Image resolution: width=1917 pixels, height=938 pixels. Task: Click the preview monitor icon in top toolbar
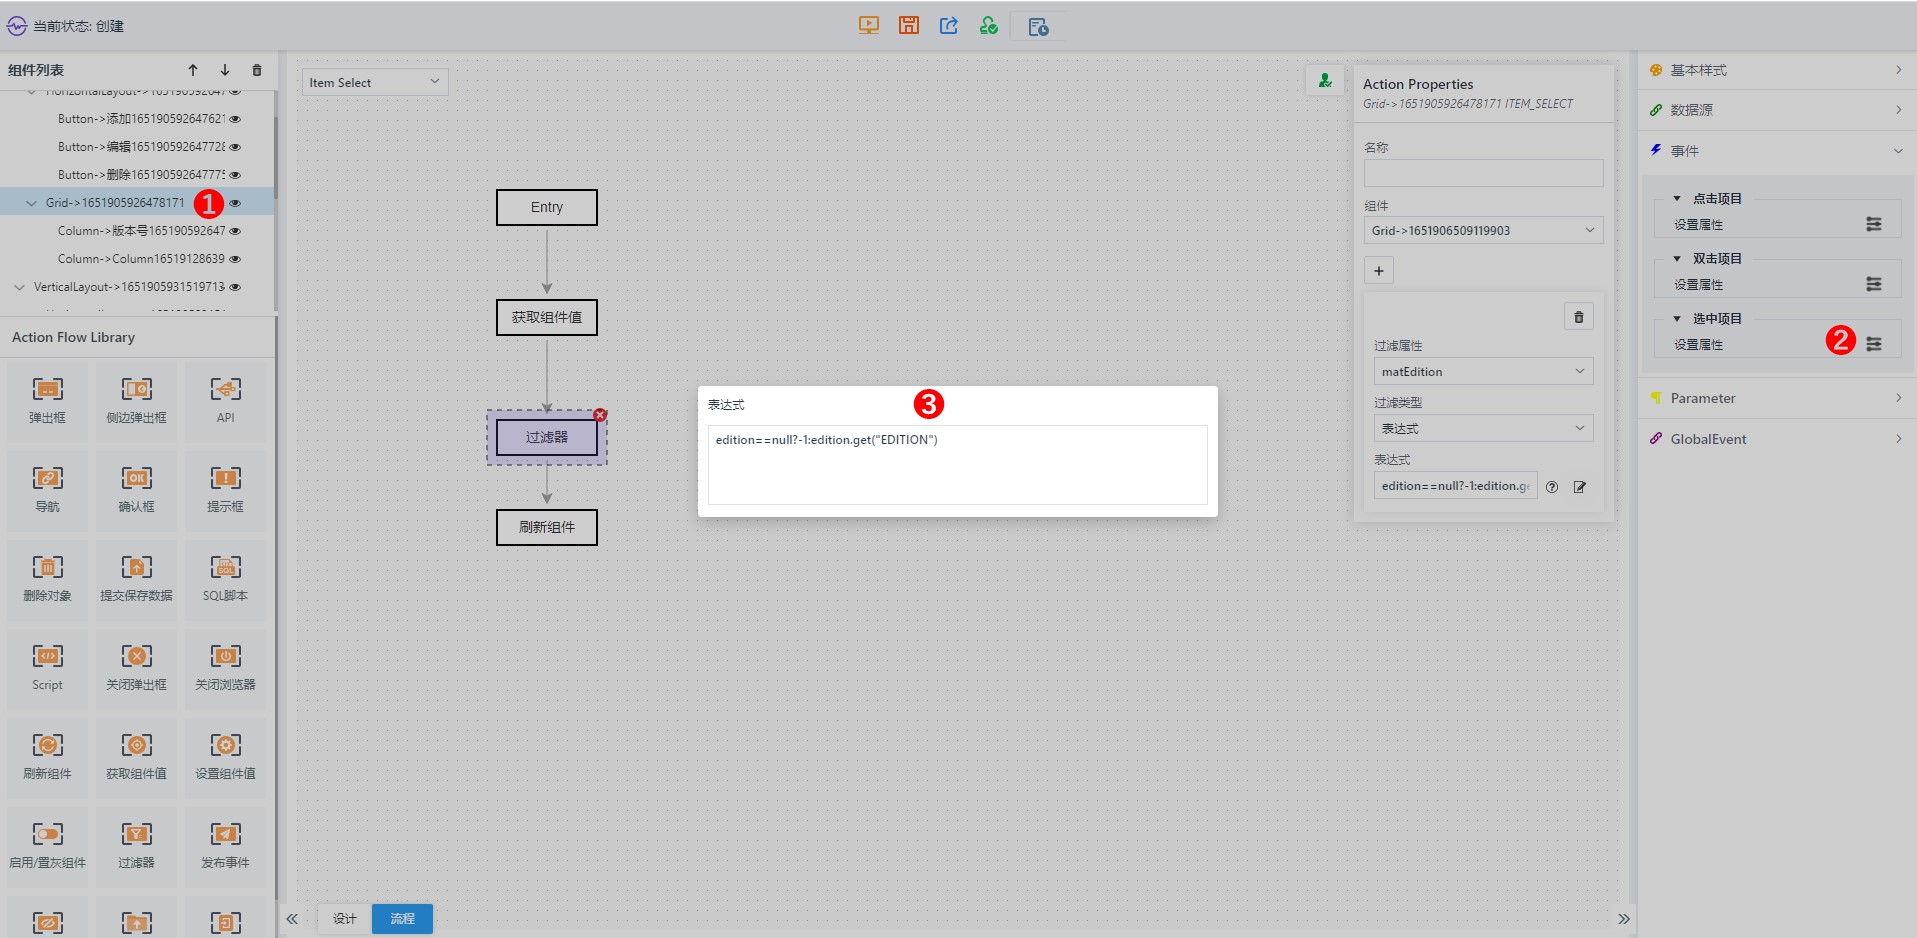click(868, 26)
